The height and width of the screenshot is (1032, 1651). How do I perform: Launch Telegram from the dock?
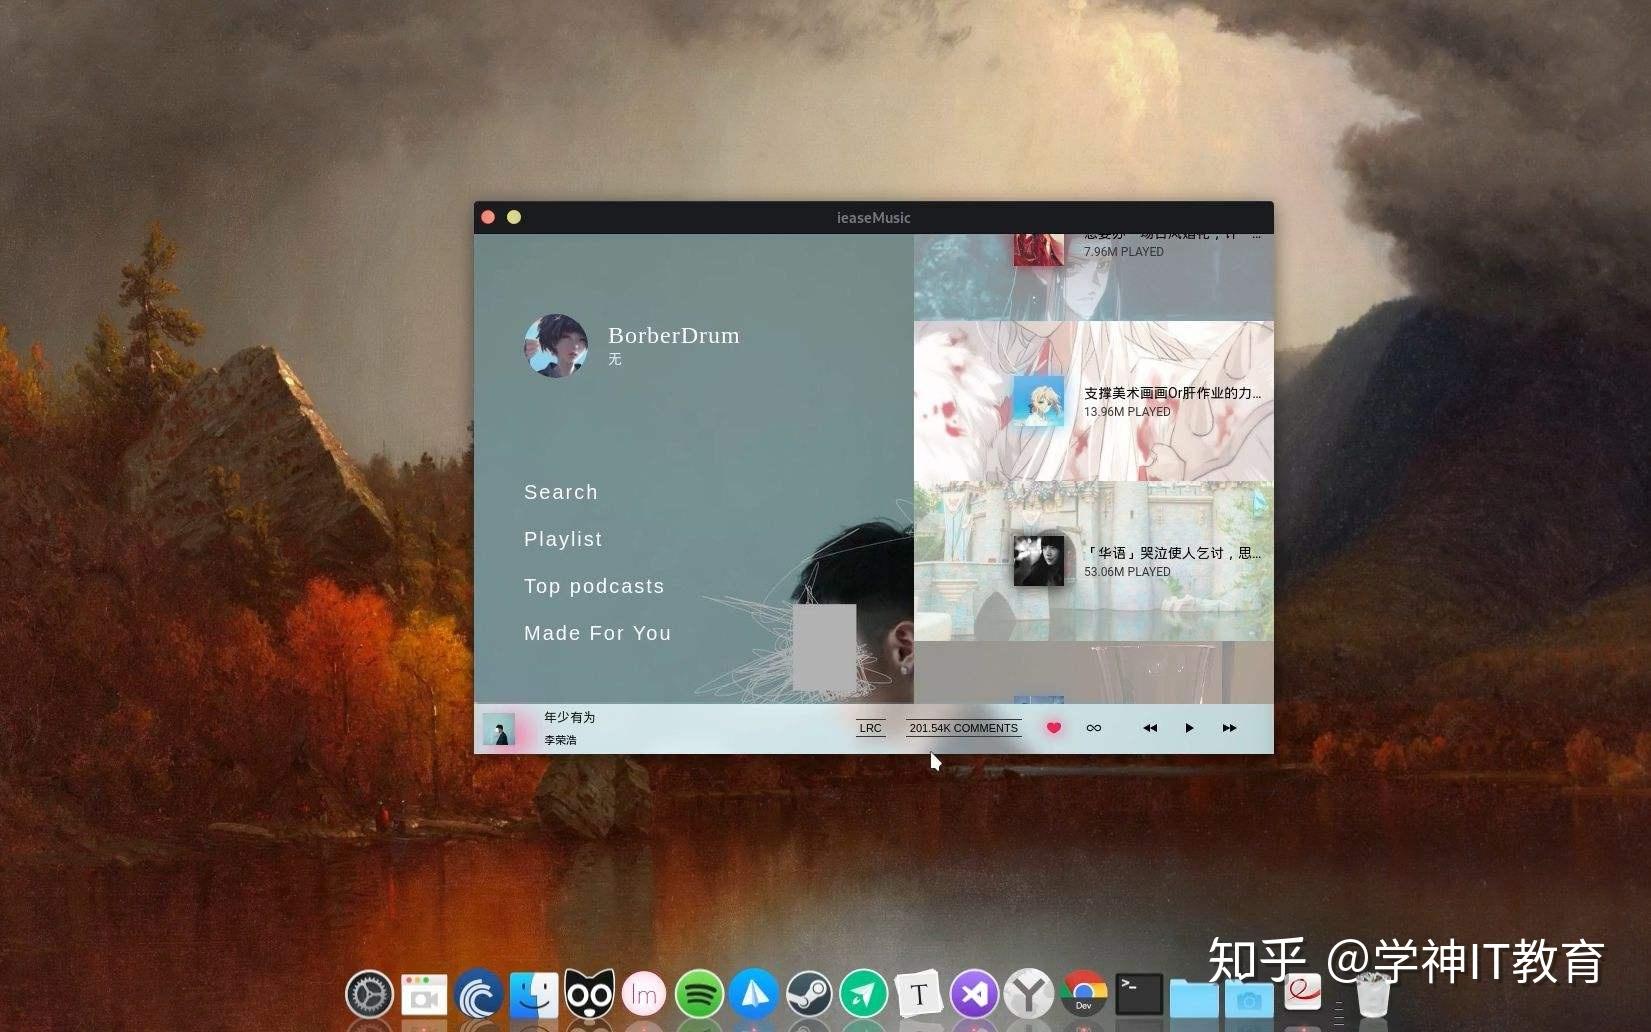pyautogui.click(x=863, y=994)
